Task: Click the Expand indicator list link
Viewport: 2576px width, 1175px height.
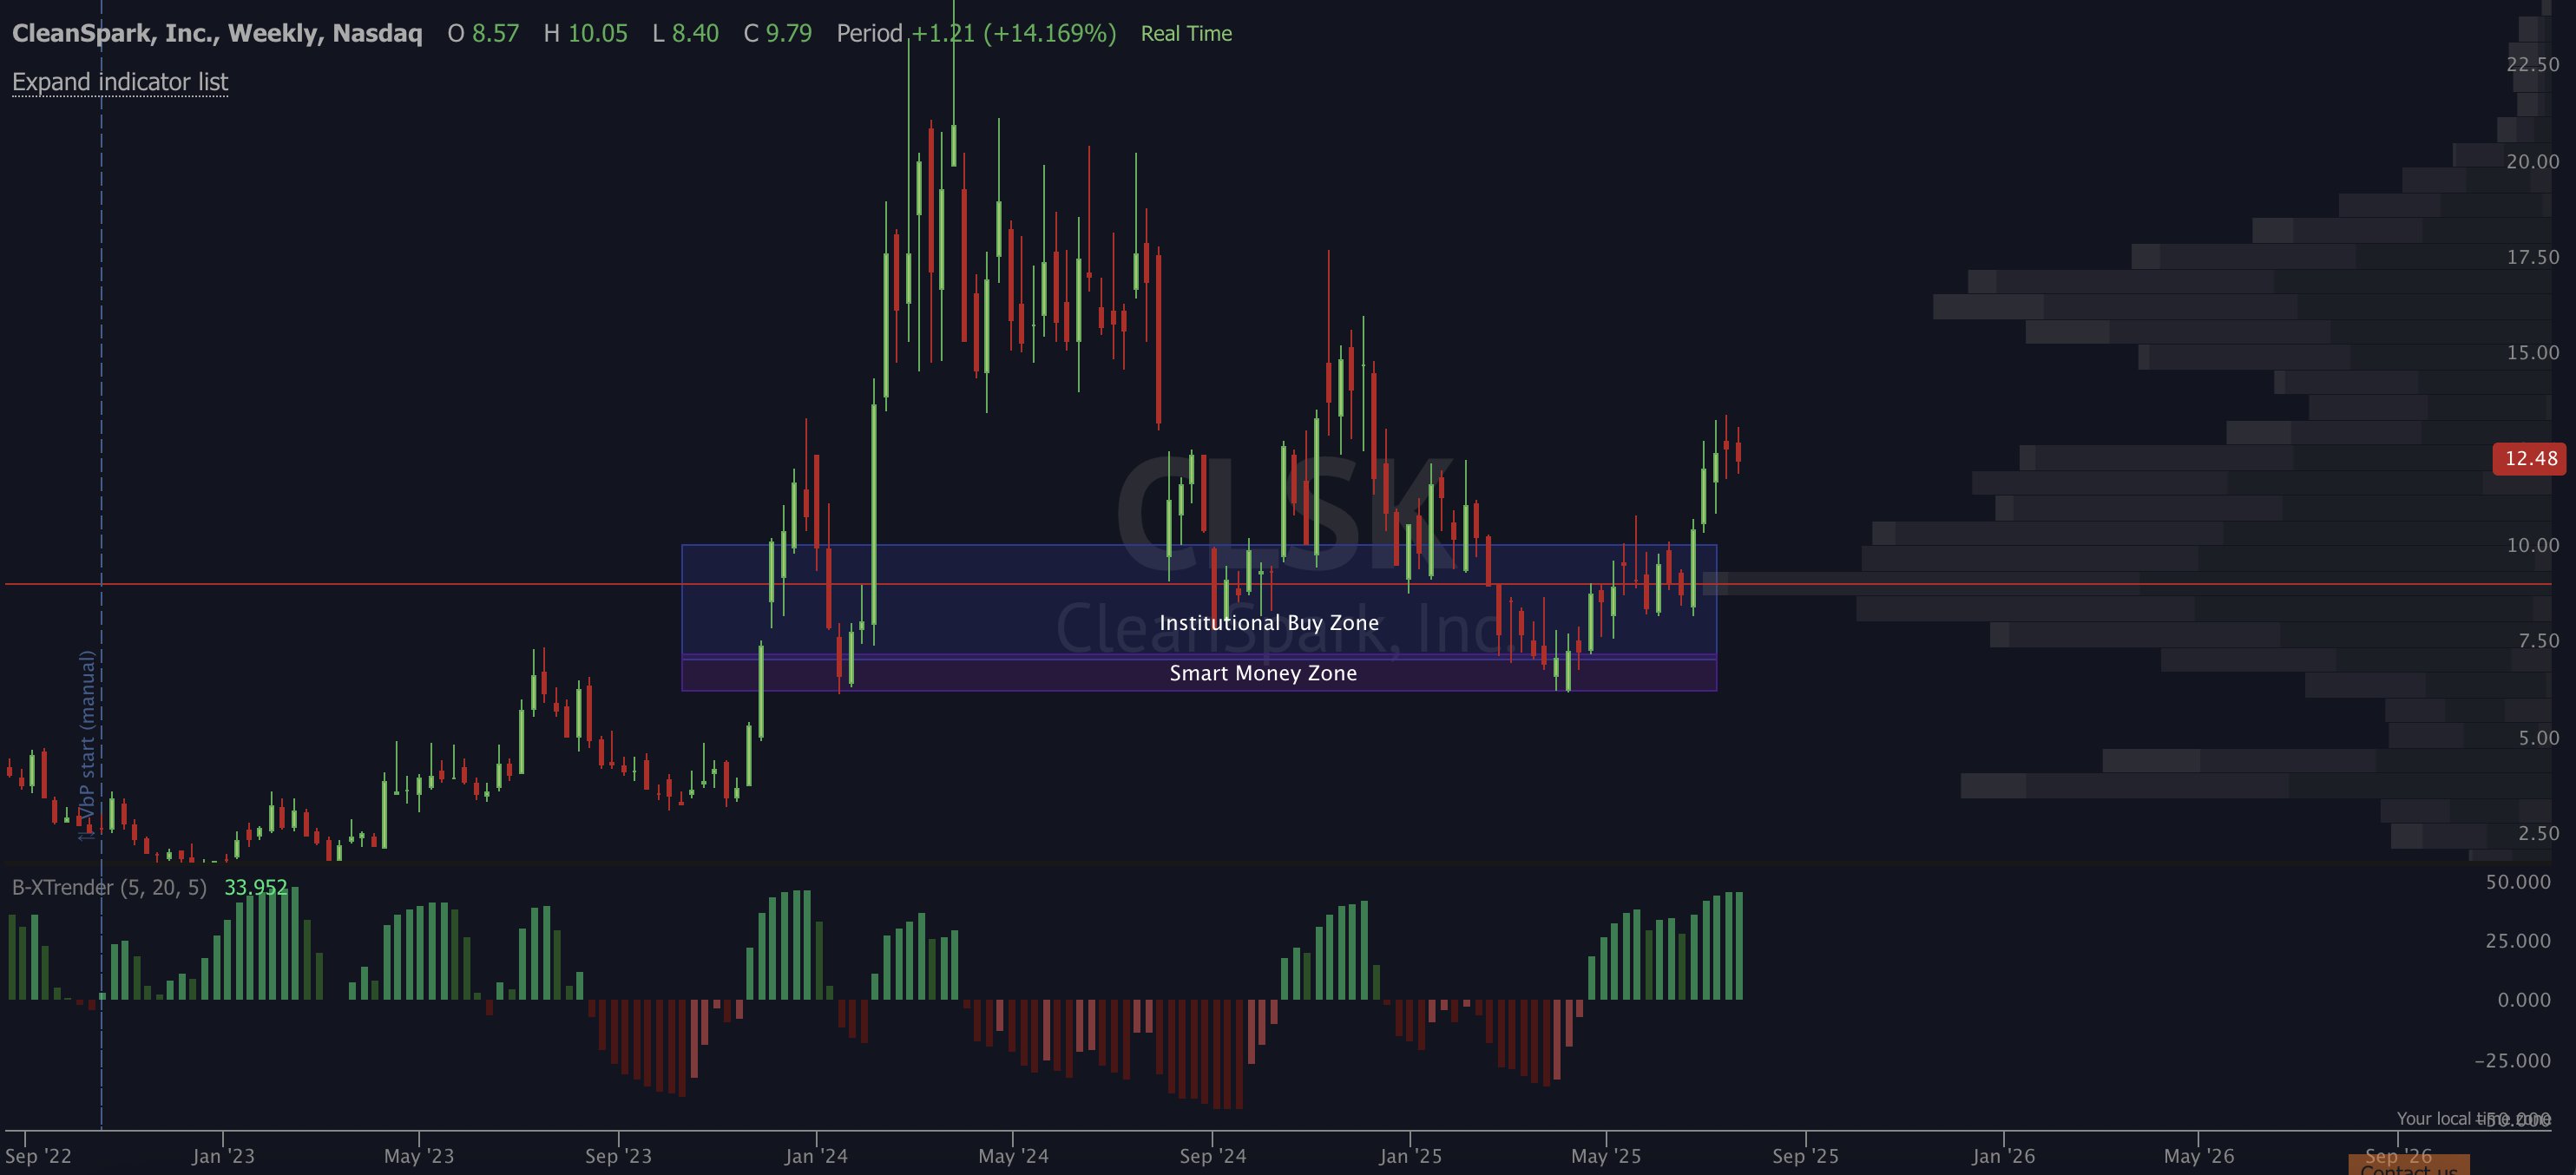Action: pyautogui.click(x=120, y=82)
